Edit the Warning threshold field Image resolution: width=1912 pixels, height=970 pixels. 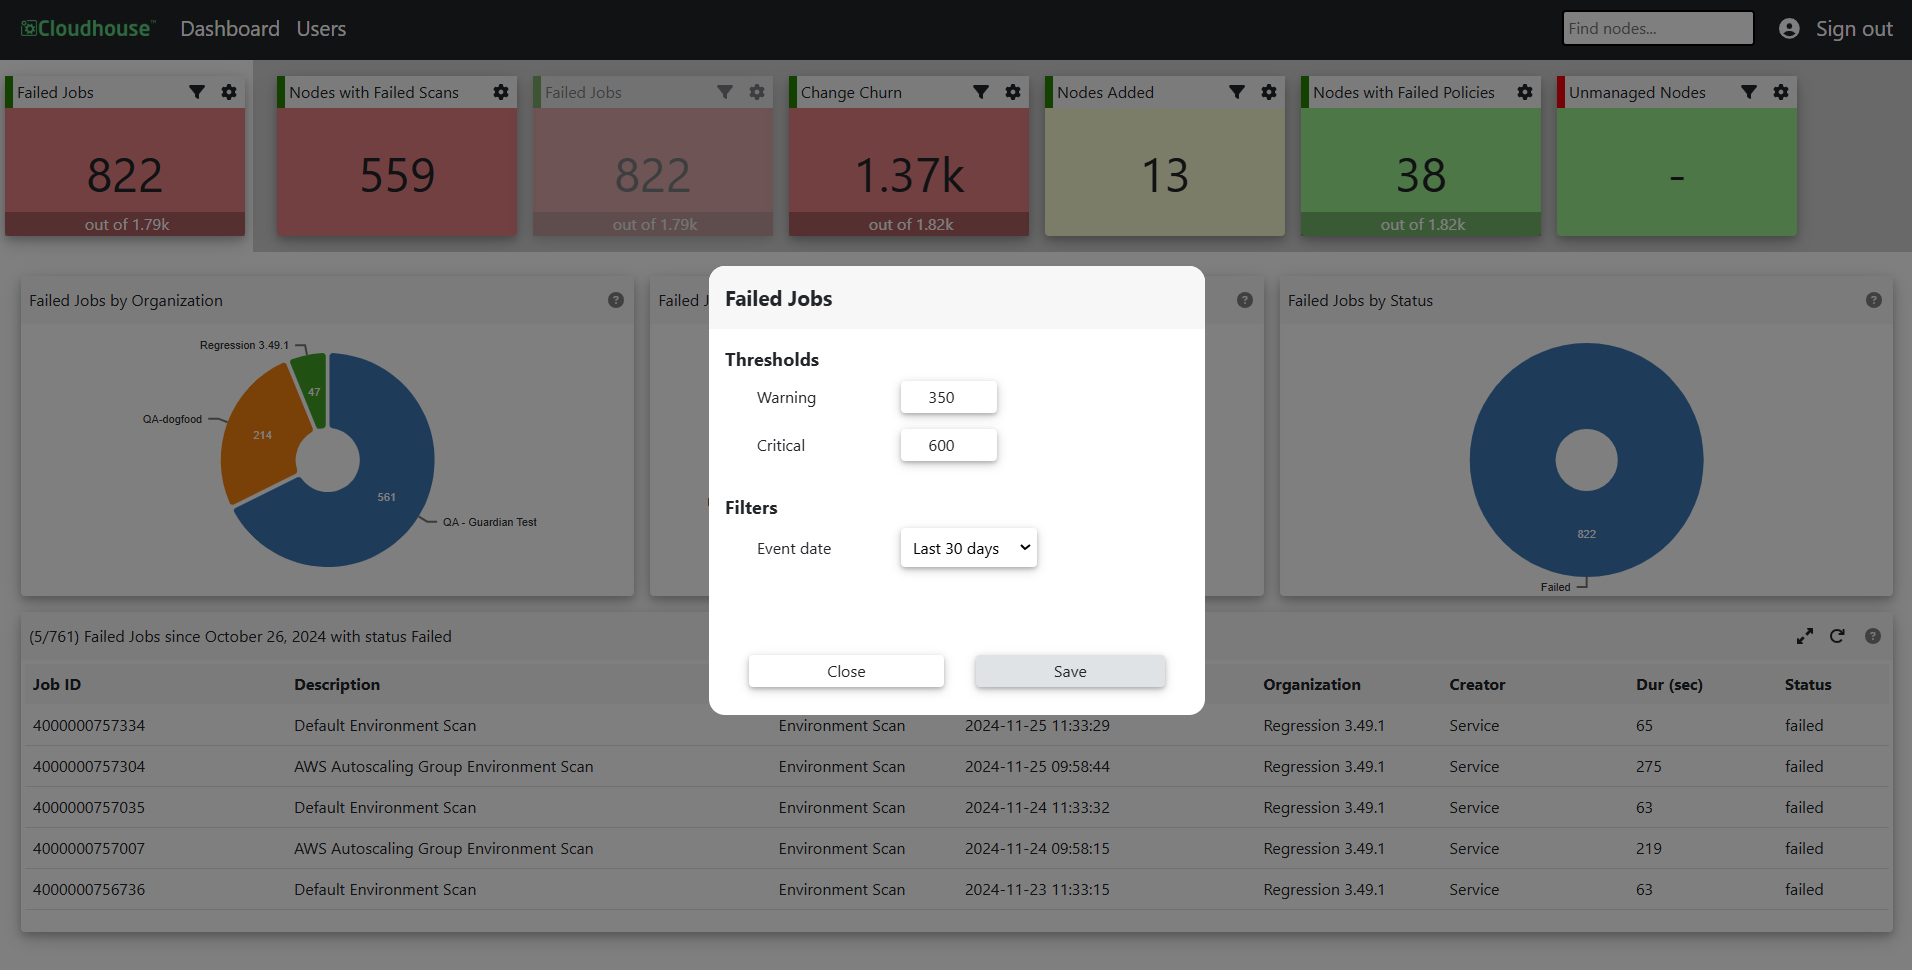949,397
